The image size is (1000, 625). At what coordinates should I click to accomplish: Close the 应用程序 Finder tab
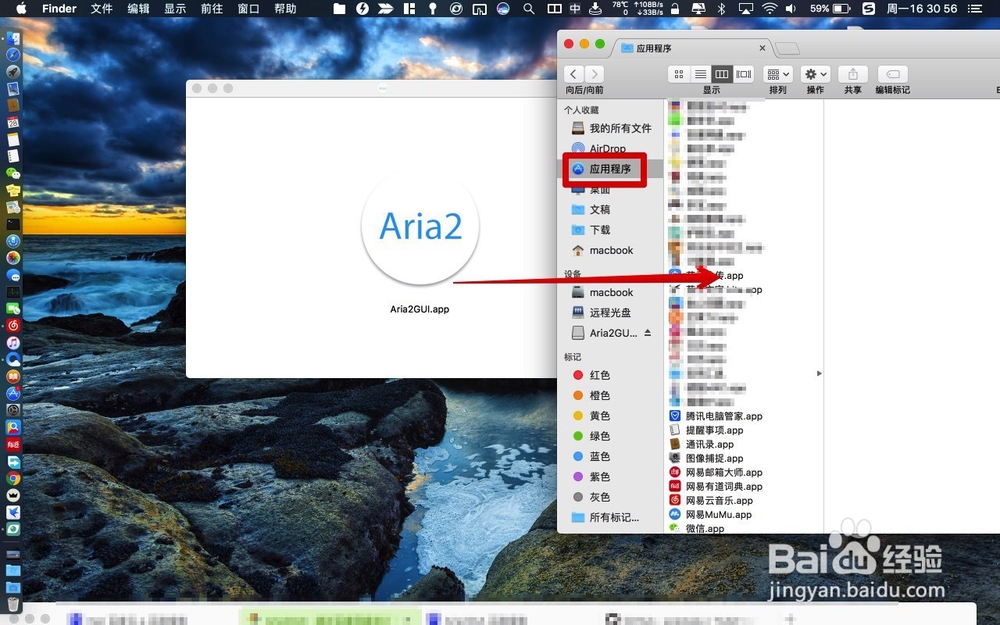point(762,48)
